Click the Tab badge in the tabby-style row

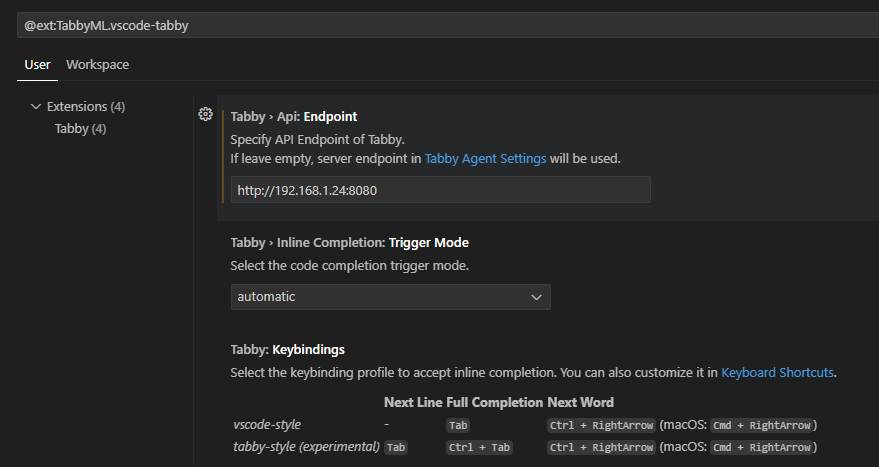point(396,447)
